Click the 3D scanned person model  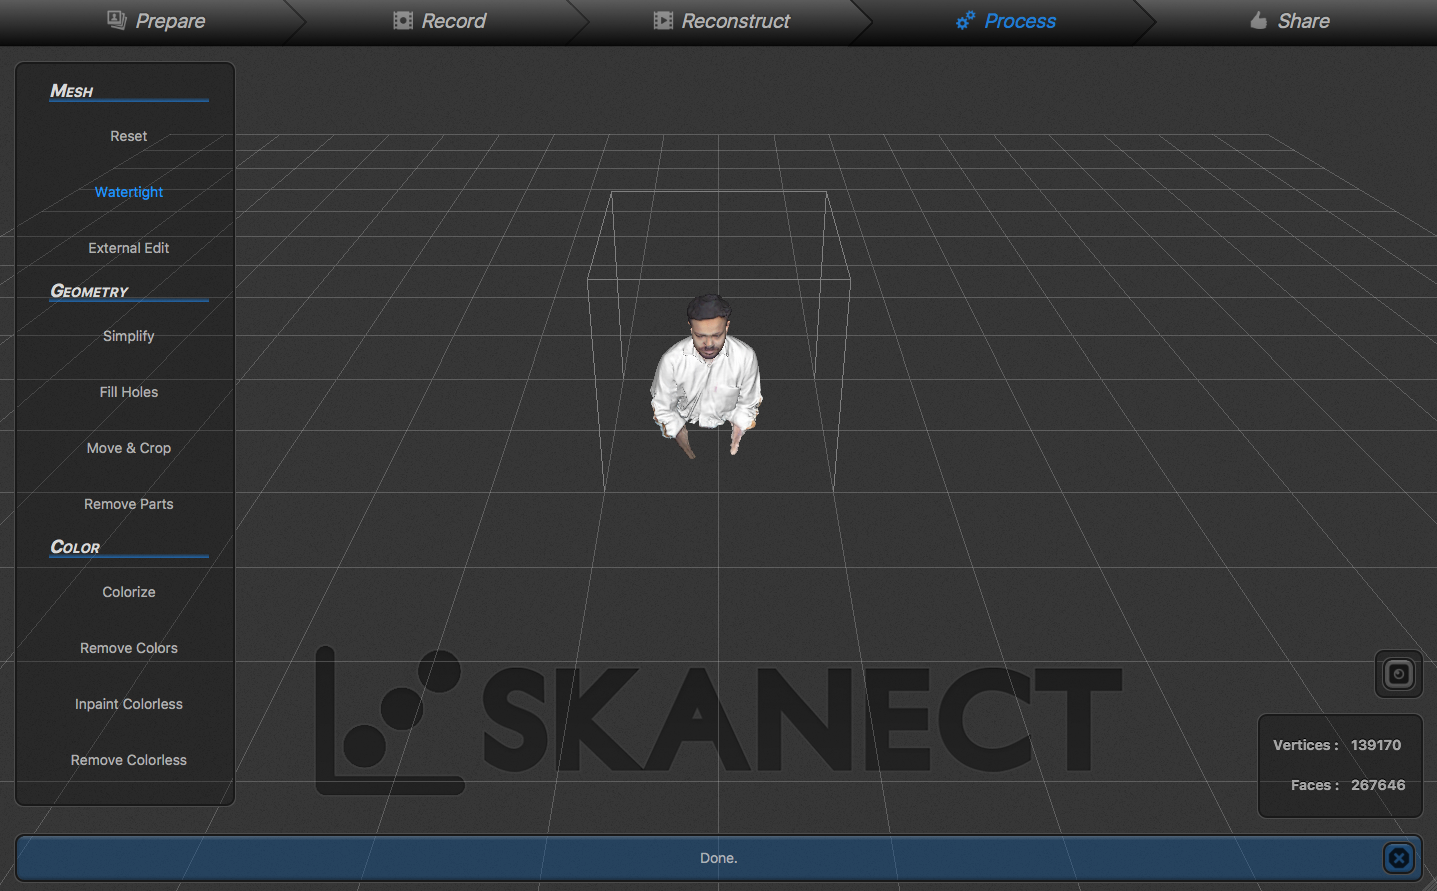tap(707, 378)
